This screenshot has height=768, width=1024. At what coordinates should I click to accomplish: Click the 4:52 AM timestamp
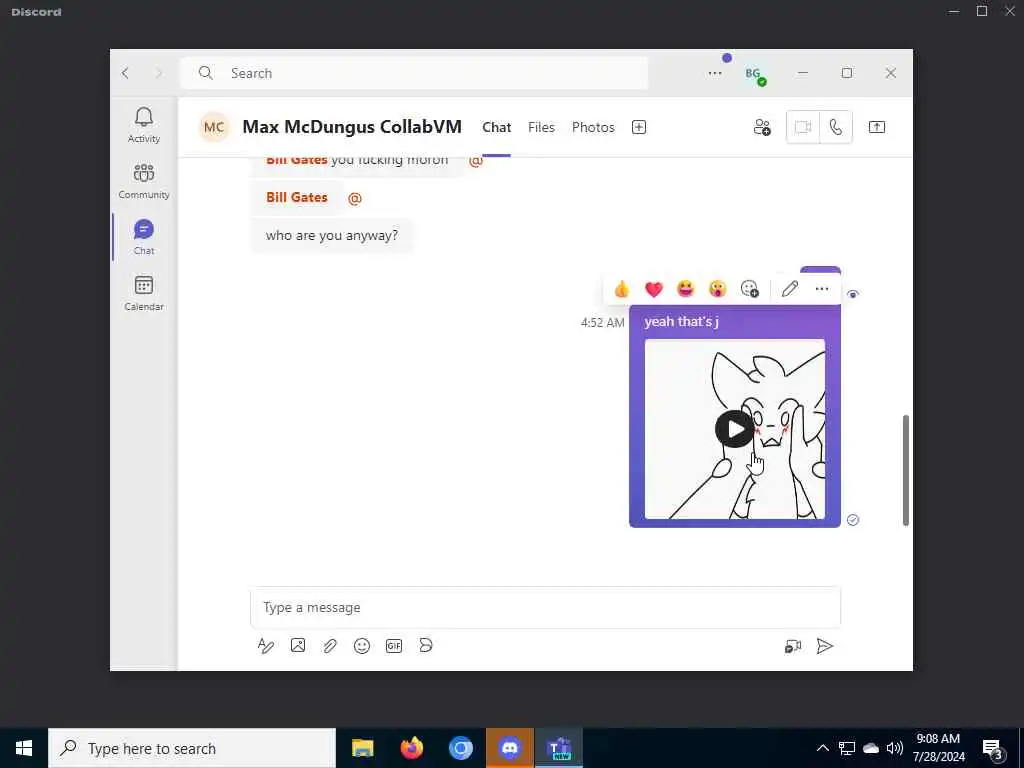click(602, 323)
